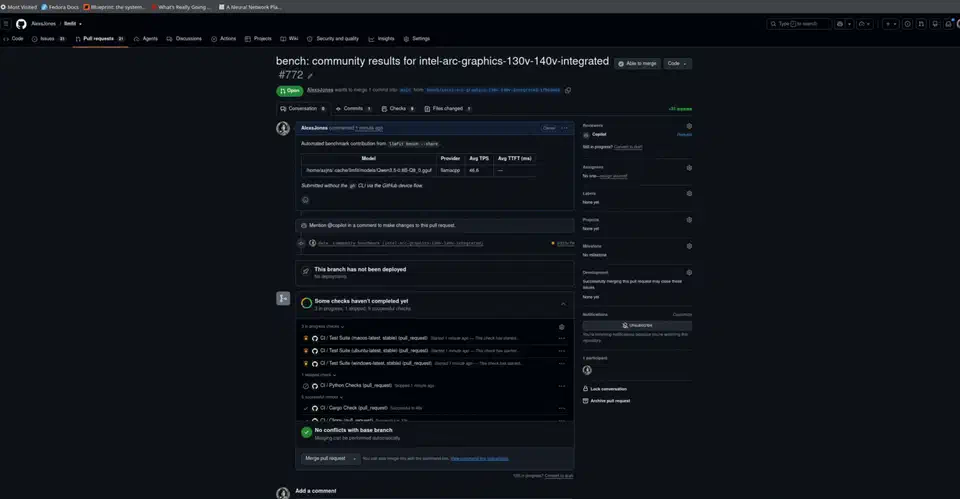Open the create new plus dropdown
Screen dimensions: 960x499
(x=891, y=24)
